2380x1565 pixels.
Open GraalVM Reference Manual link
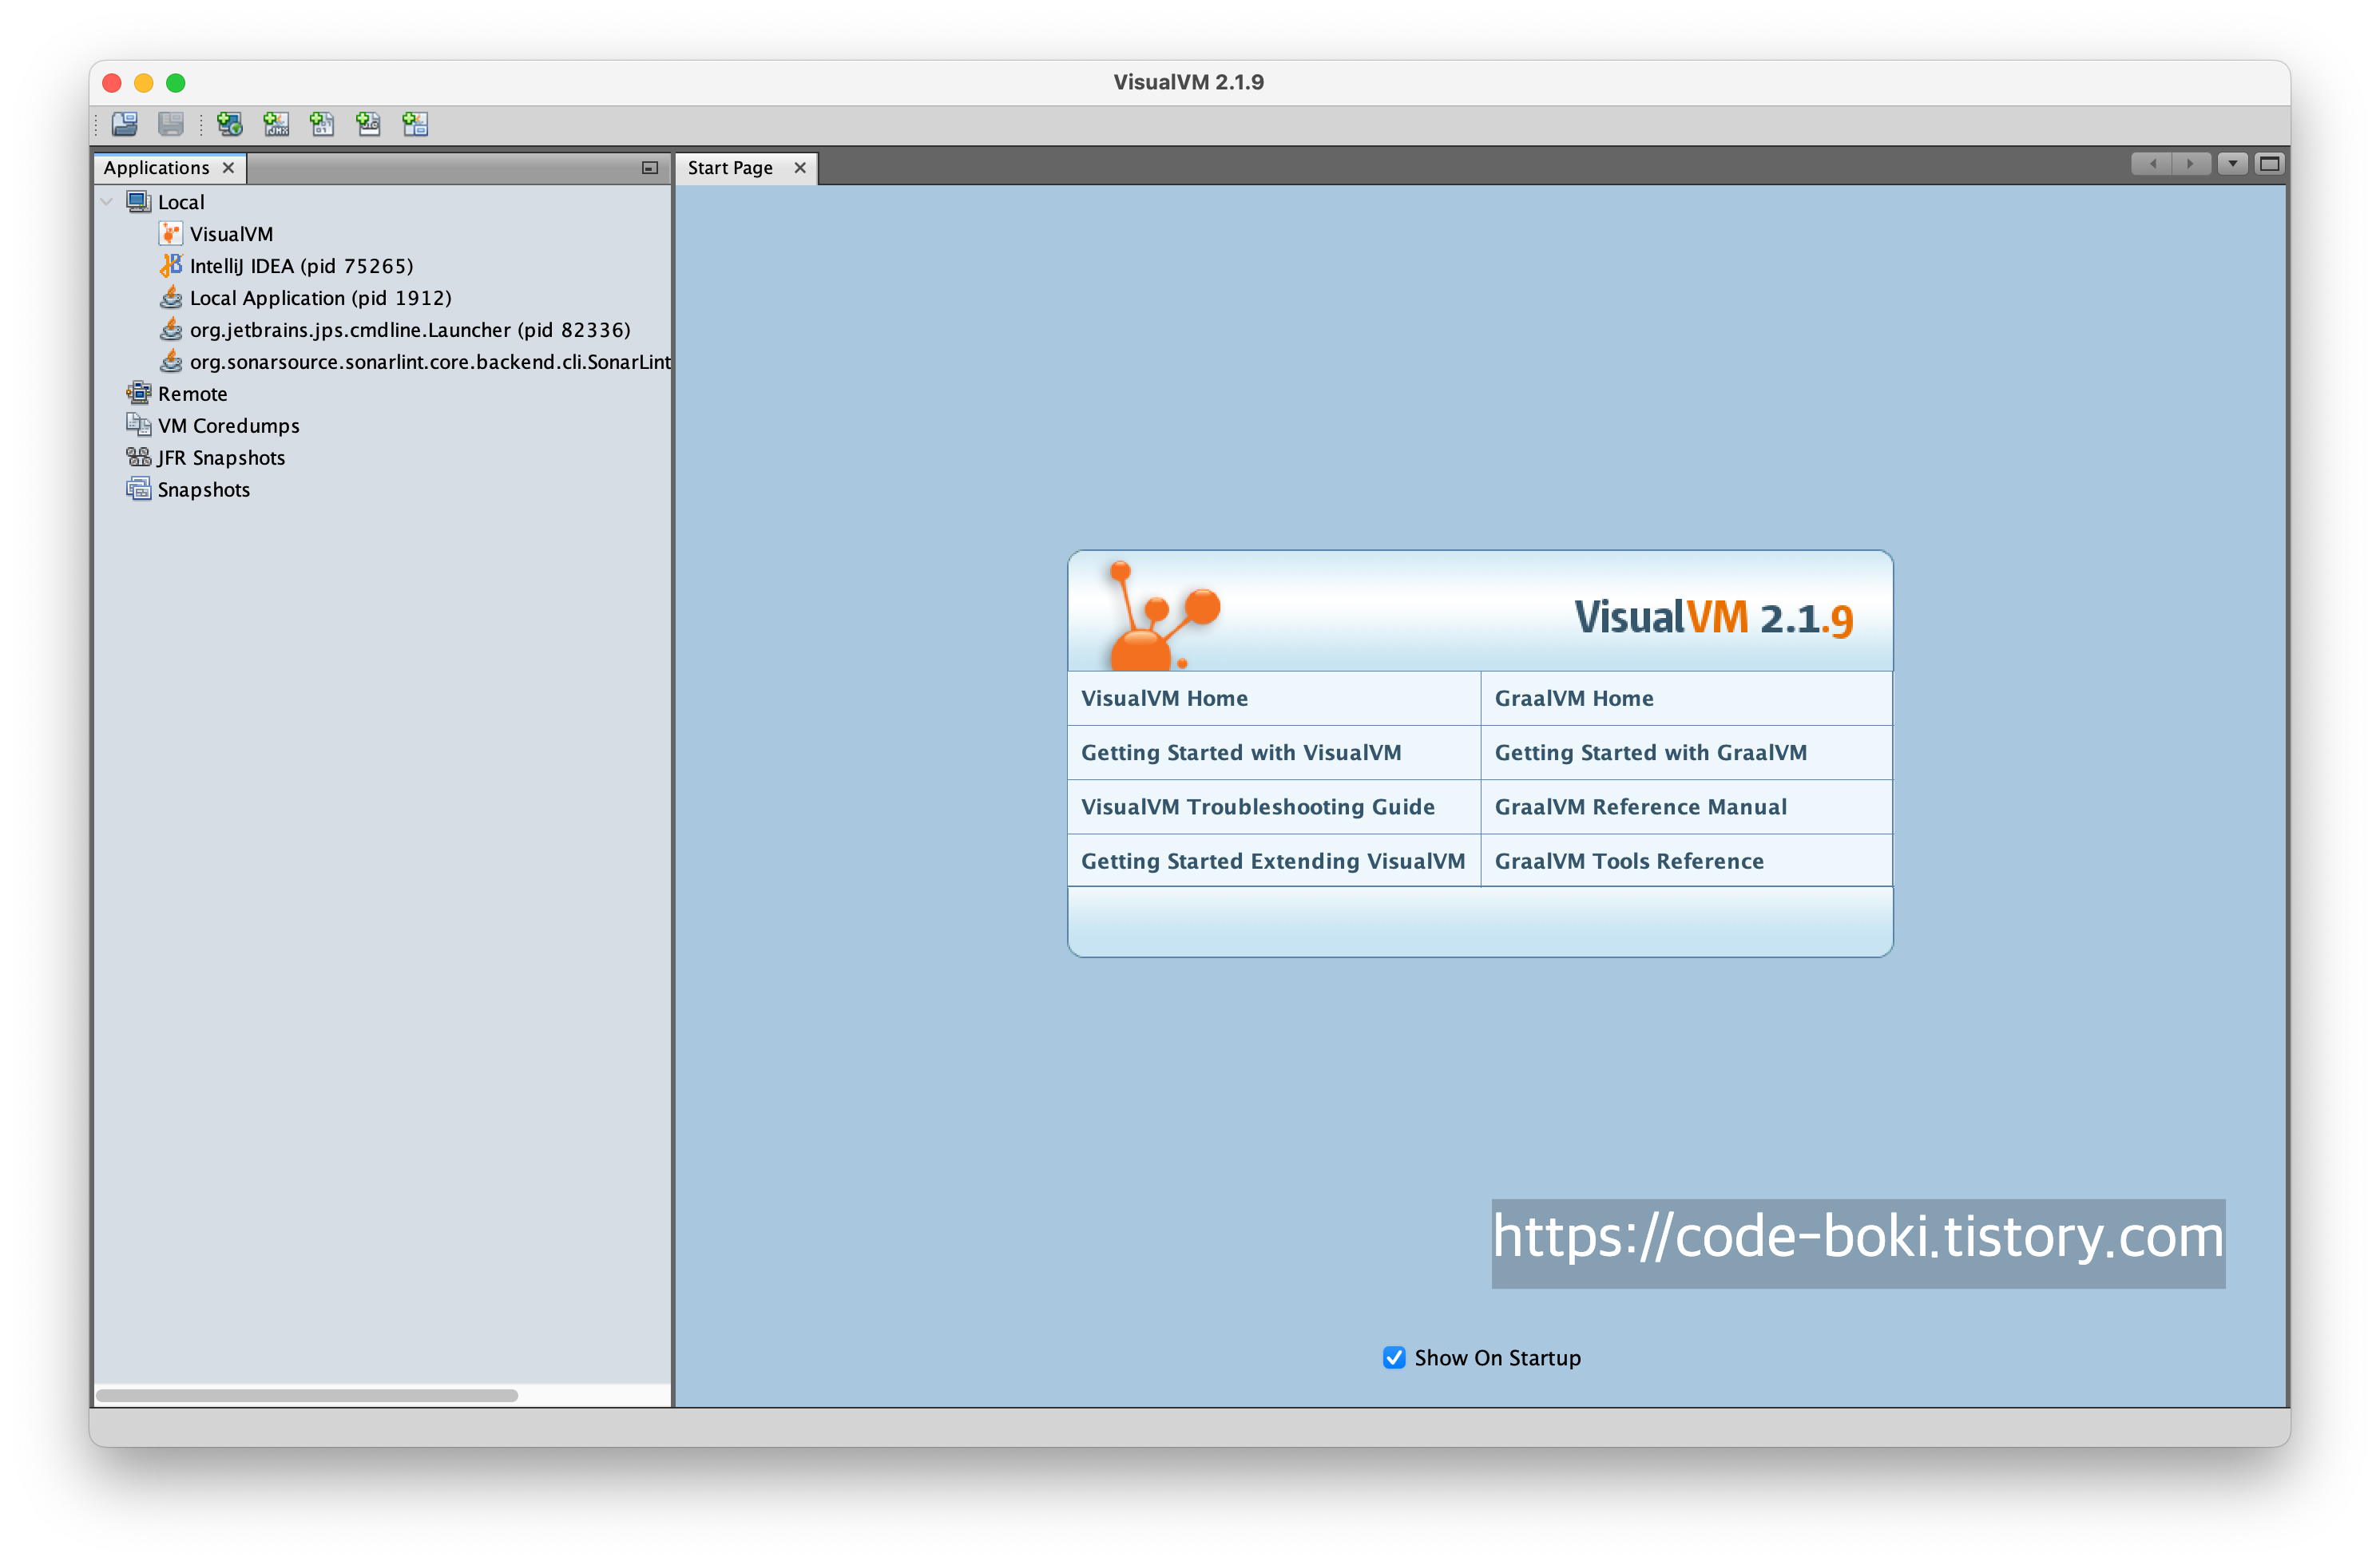coord(1640,807)
